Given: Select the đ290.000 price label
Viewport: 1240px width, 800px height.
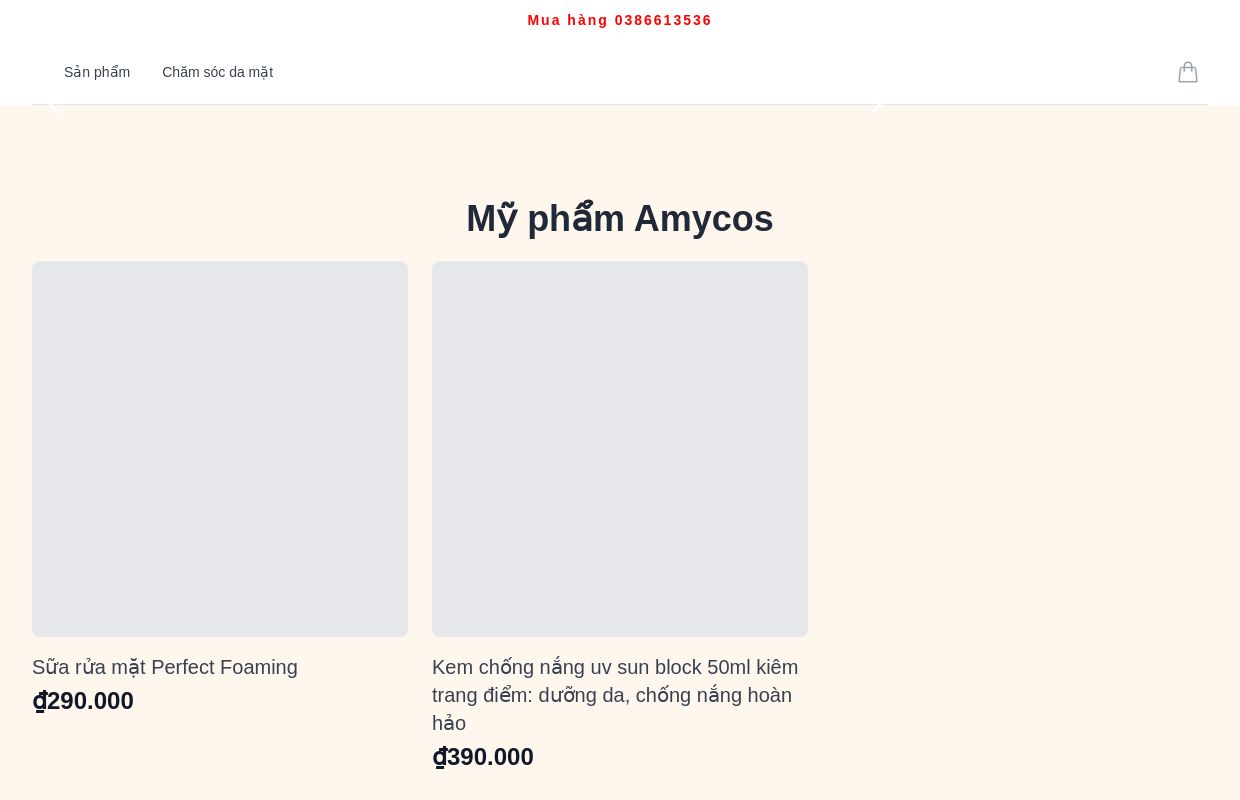Looking at the screenshot, I should click(83, 700).
